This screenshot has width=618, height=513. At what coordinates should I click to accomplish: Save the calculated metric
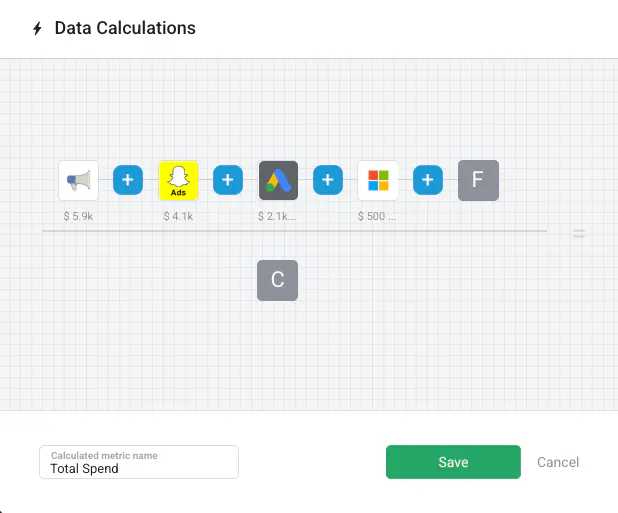[x=453, y=462]
